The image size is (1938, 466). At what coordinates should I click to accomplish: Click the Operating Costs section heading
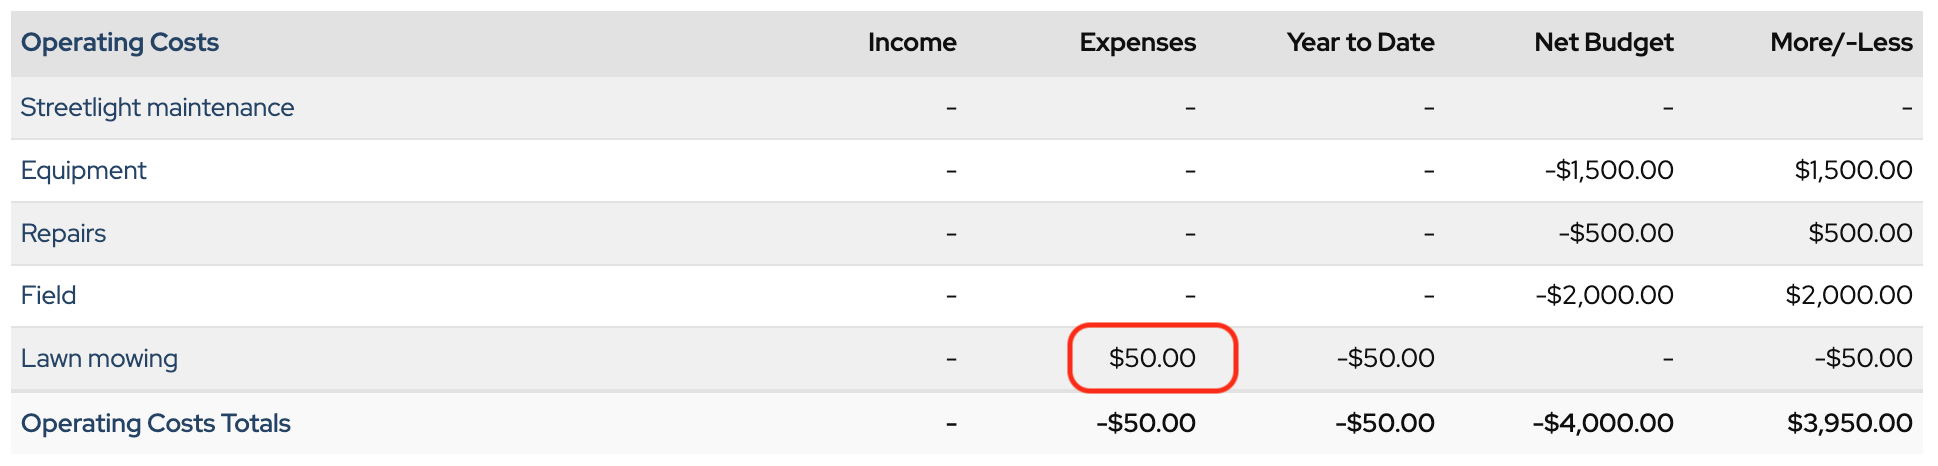point(120,43)
